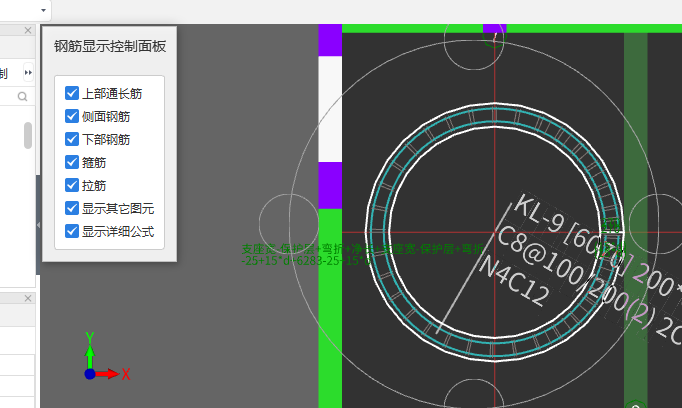
Task: Click the 钢筋显示控制面板 panel title
Action: (110, 46)
